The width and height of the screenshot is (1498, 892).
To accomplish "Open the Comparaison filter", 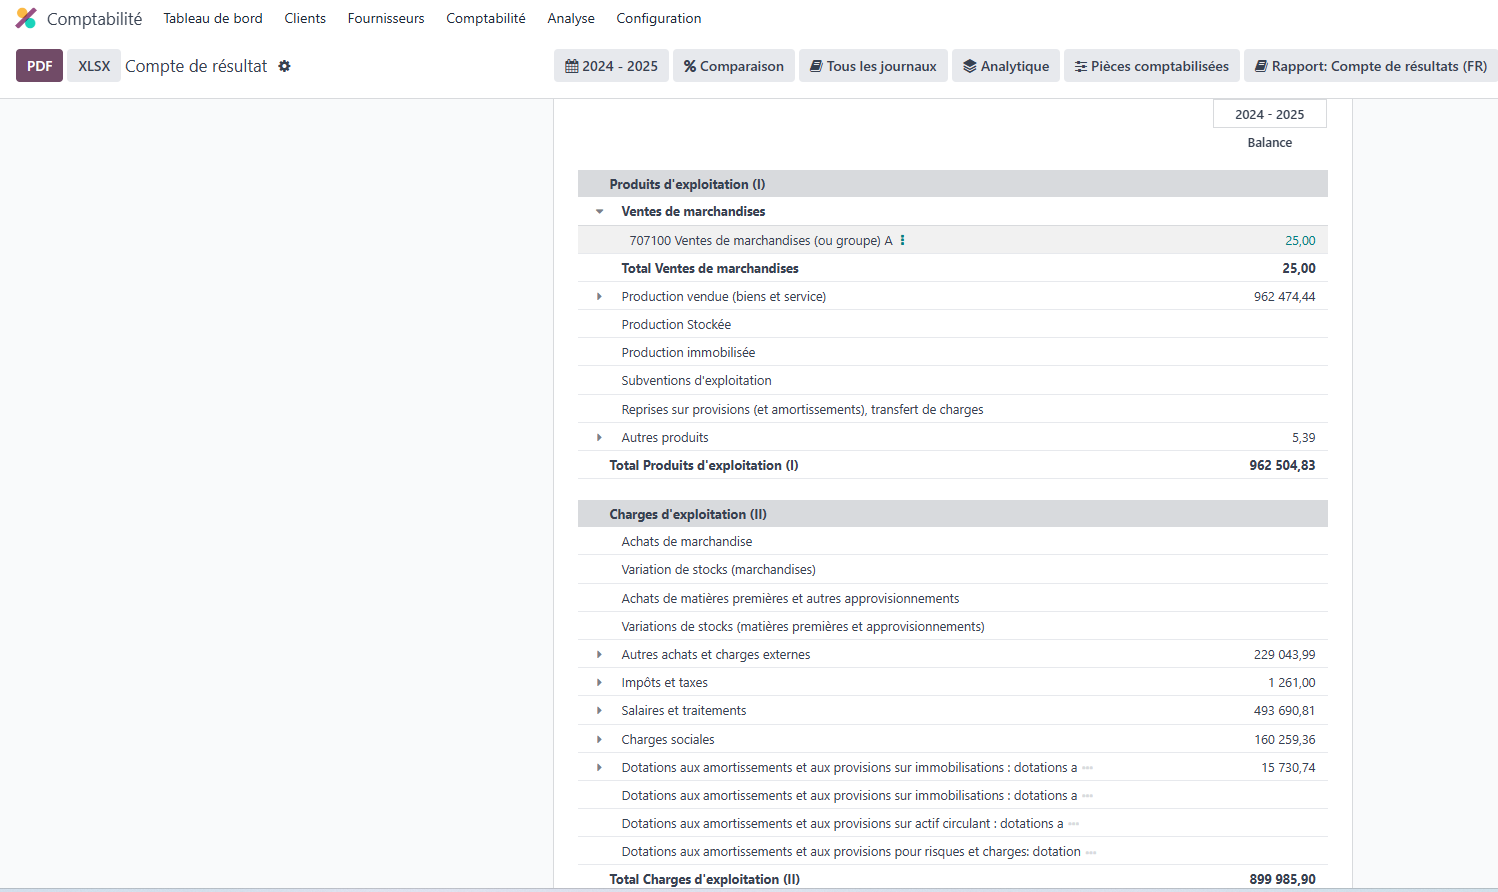I will click(733, 66).
